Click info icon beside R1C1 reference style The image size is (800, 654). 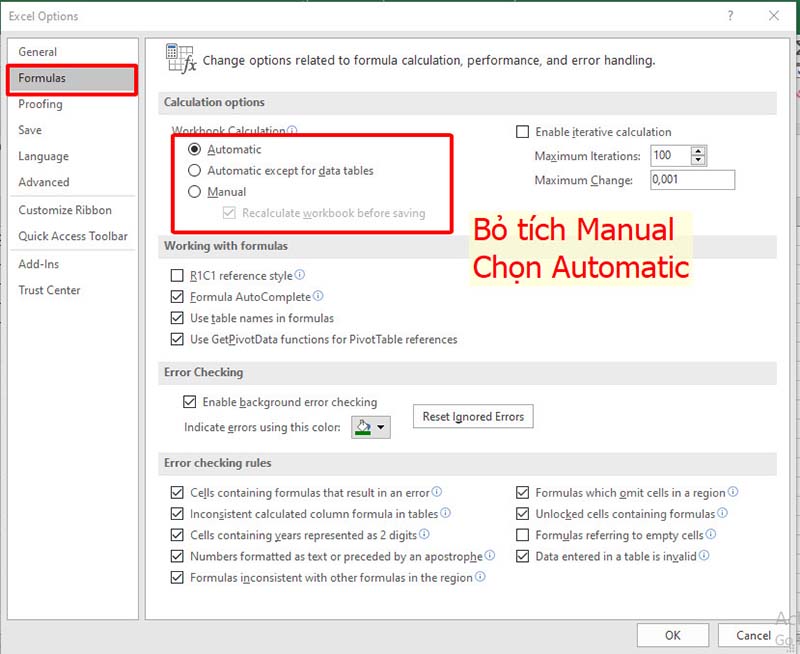299,275
